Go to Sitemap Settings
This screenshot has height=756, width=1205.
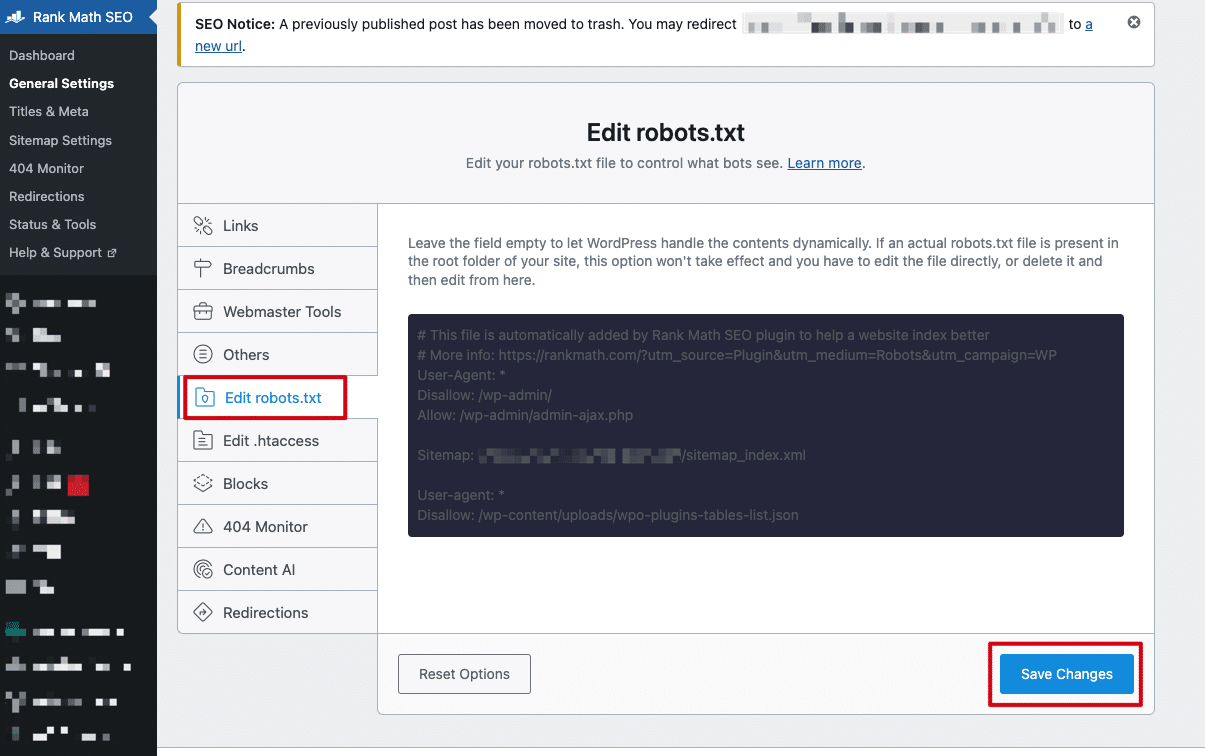(60, 140)
